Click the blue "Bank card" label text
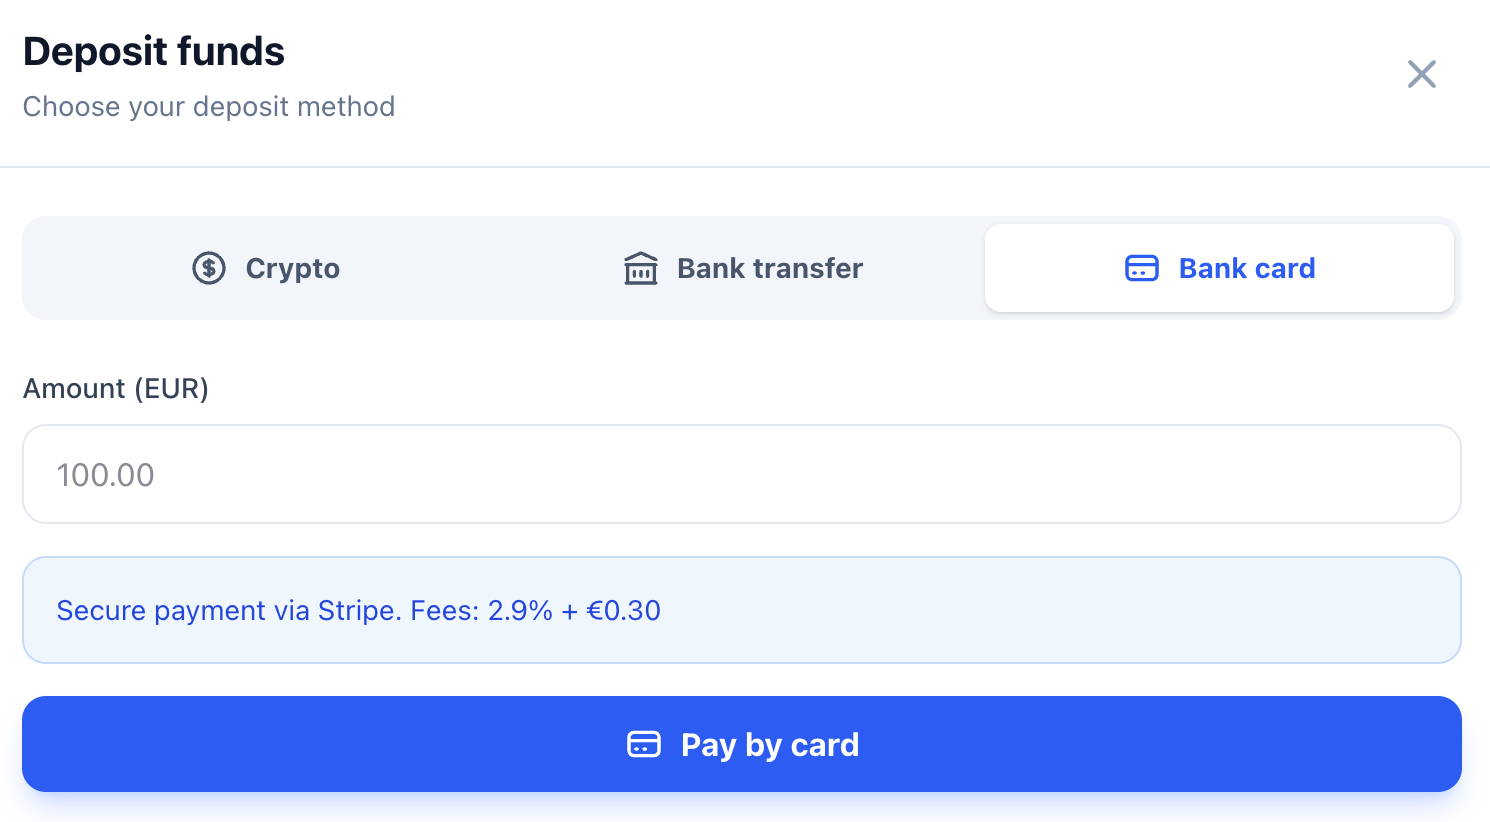The image size is (1490, 822). coord(1247,268)
